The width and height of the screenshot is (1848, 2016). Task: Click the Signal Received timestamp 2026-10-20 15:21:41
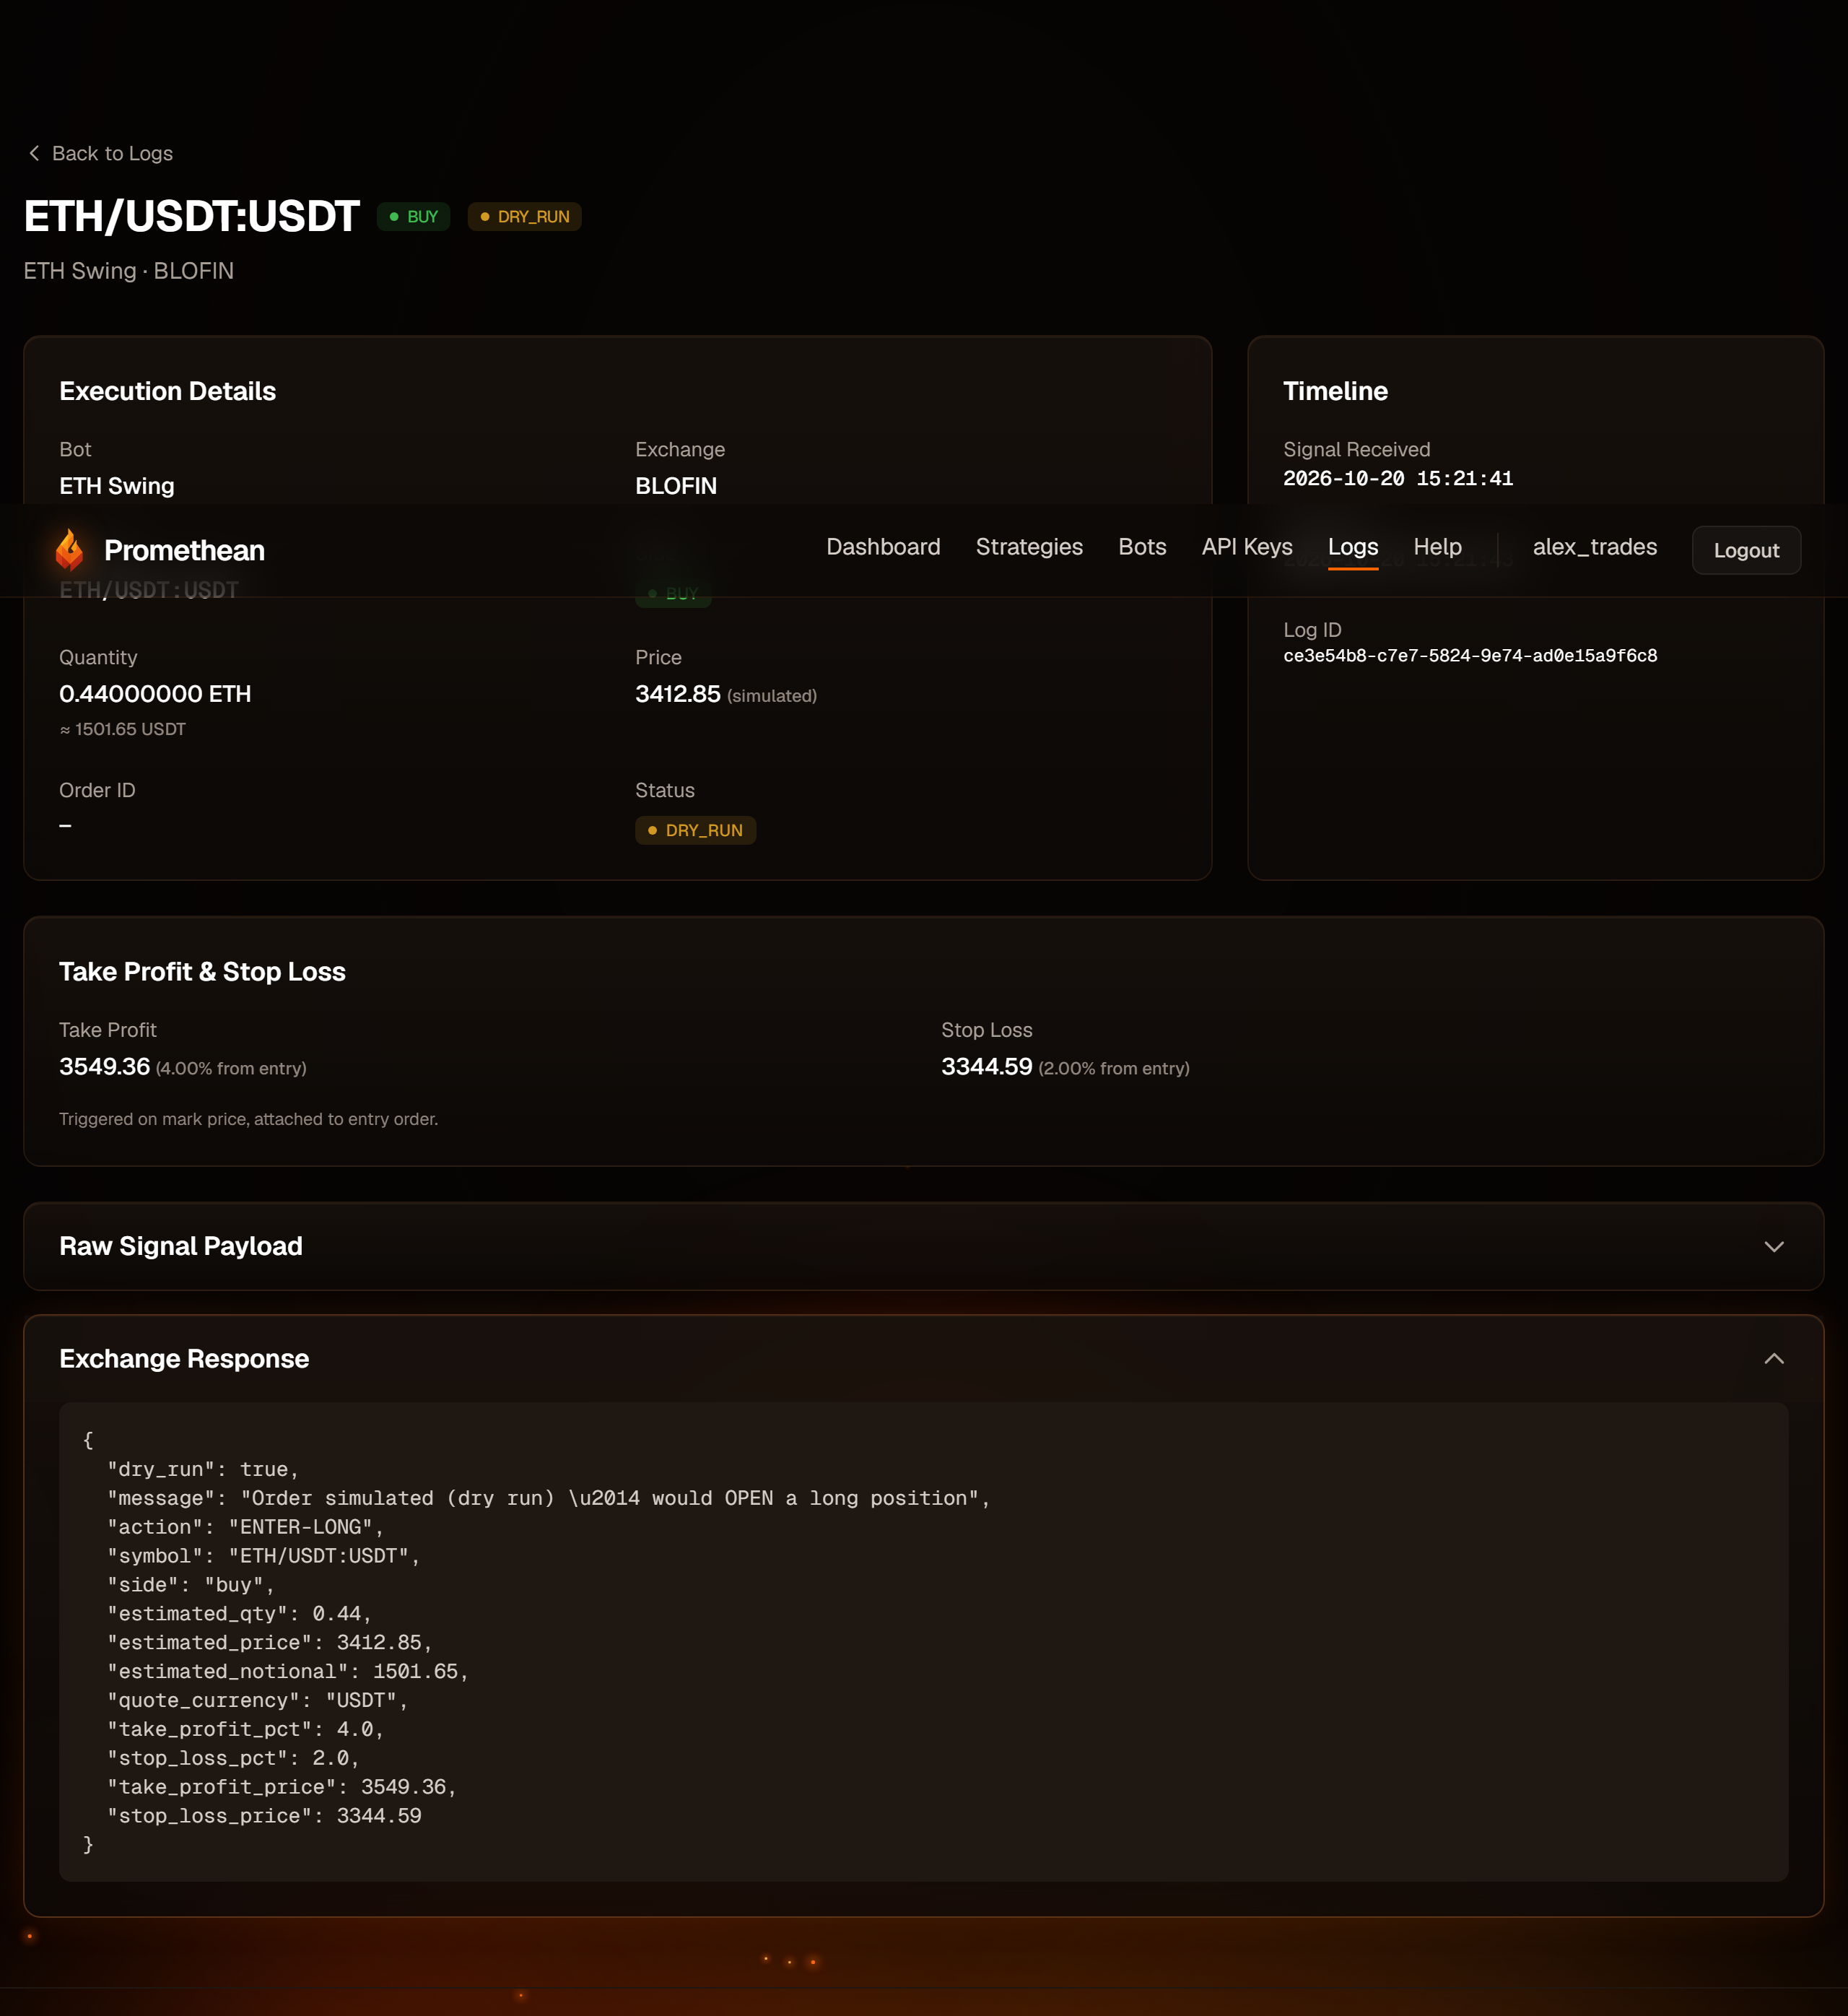[1398, 479]
